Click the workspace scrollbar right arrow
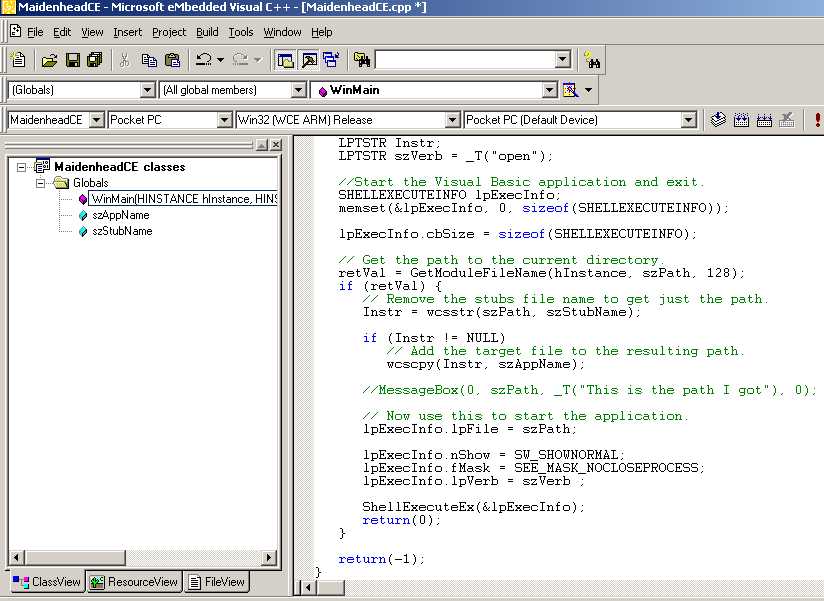This screenshot has width=824, height=601. (269, 557)
